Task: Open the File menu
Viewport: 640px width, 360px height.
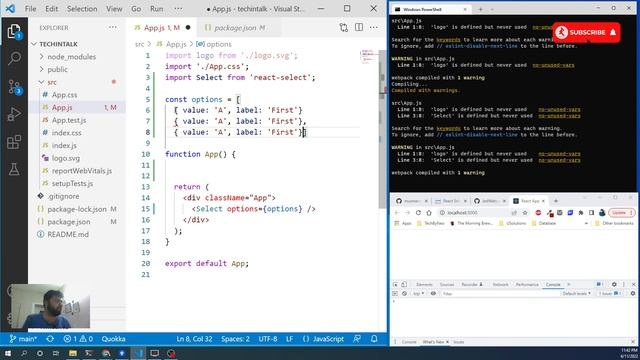Action: (30, 9)
